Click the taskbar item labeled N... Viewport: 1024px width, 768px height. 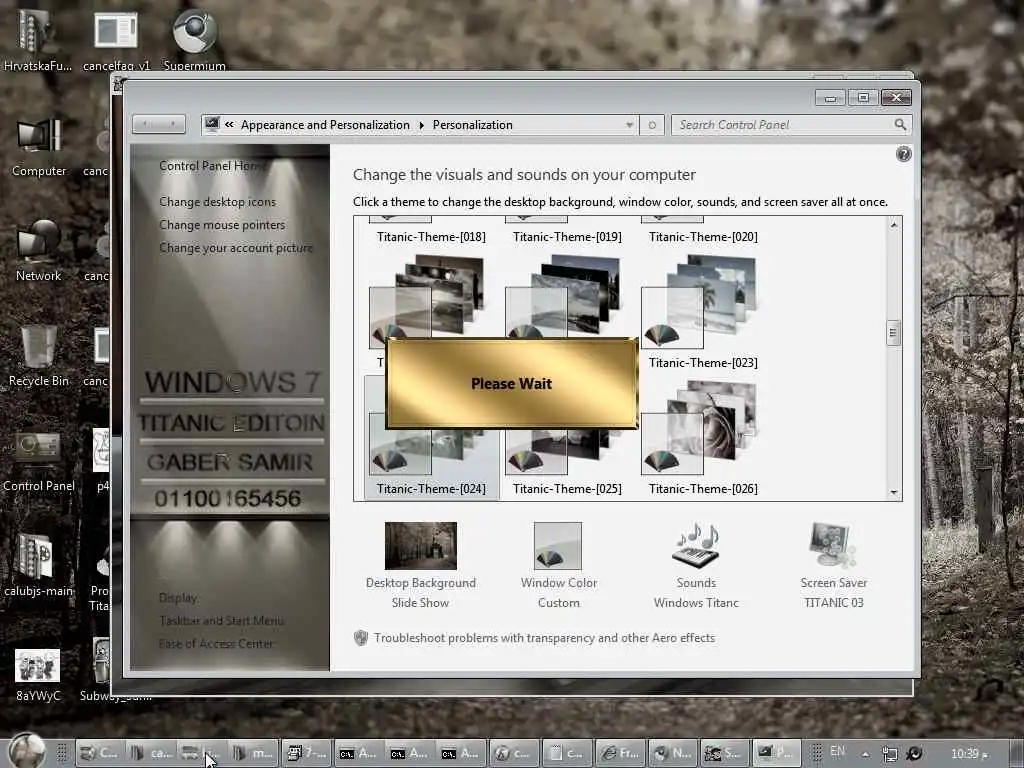tap(672, 754)
